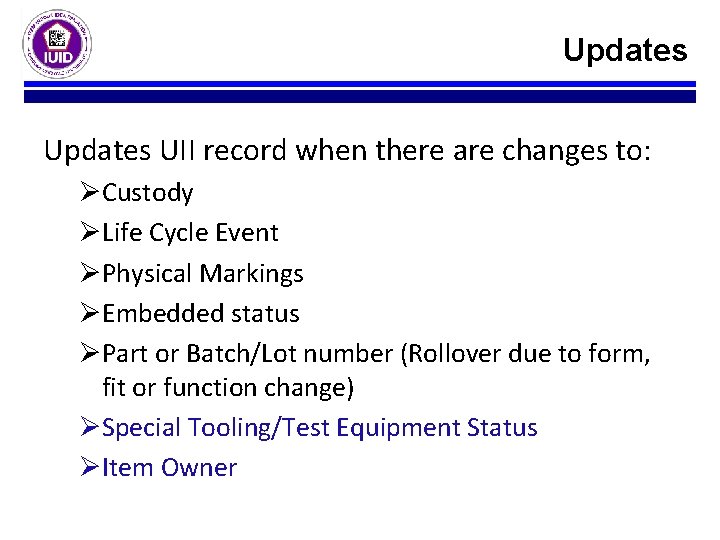720x540 pixels.
Task: Click the blue arrow bullet beside Special Tooling
Action: pos(90,427)
